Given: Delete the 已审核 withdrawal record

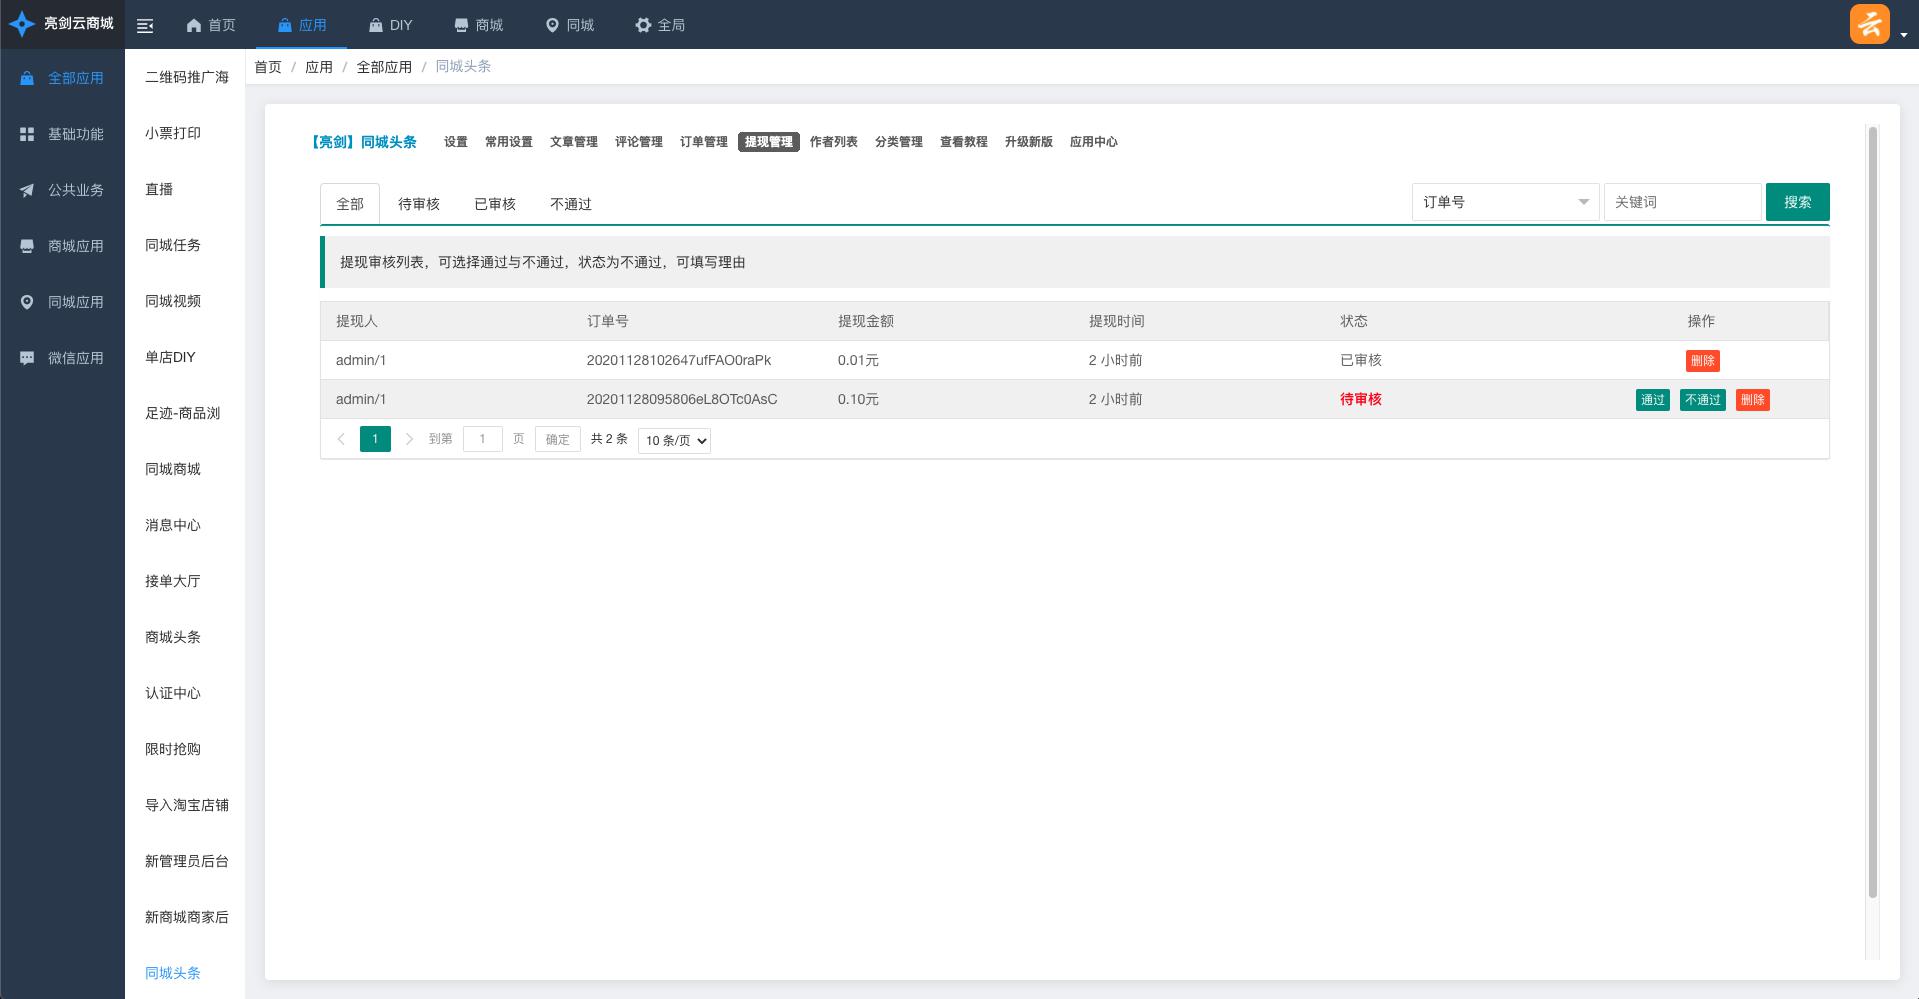Looking at the screenshot, I should click(1702, 361).
